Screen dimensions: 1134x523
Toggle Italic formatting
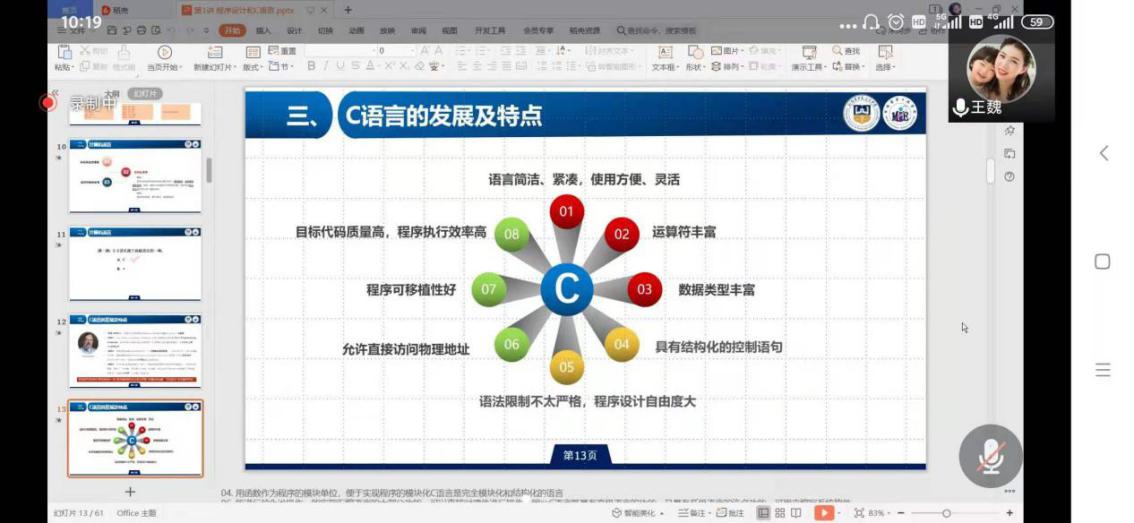coord(326,67)
